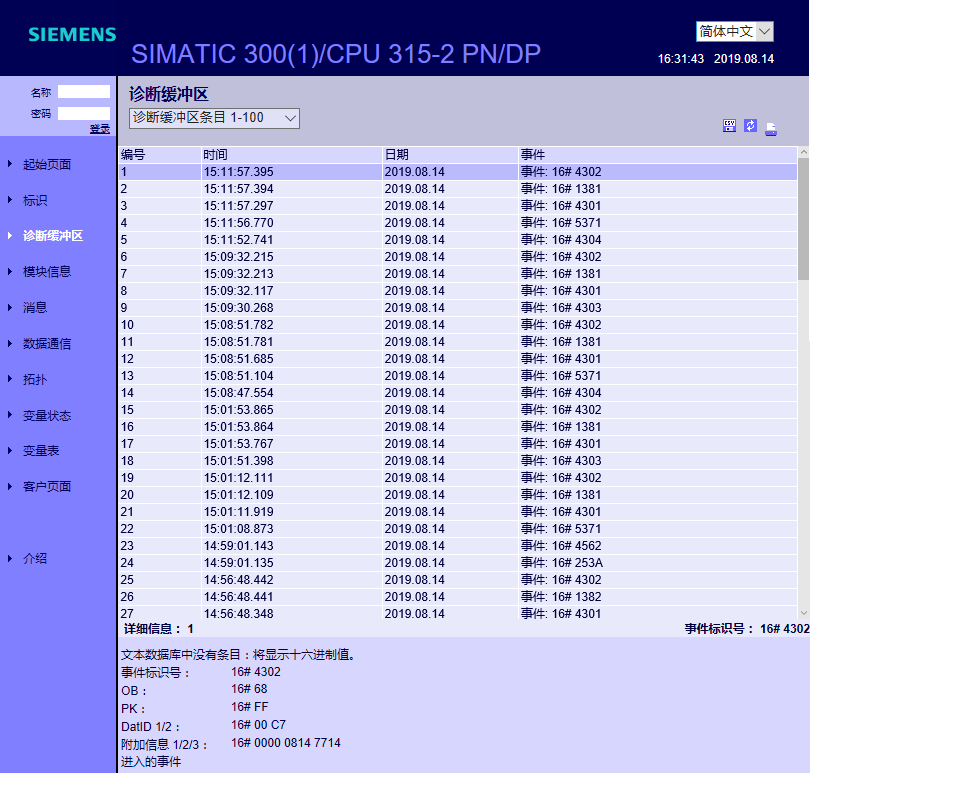Click the arrow beside 起始页面
953x811 pixels.
pos(10,164)
